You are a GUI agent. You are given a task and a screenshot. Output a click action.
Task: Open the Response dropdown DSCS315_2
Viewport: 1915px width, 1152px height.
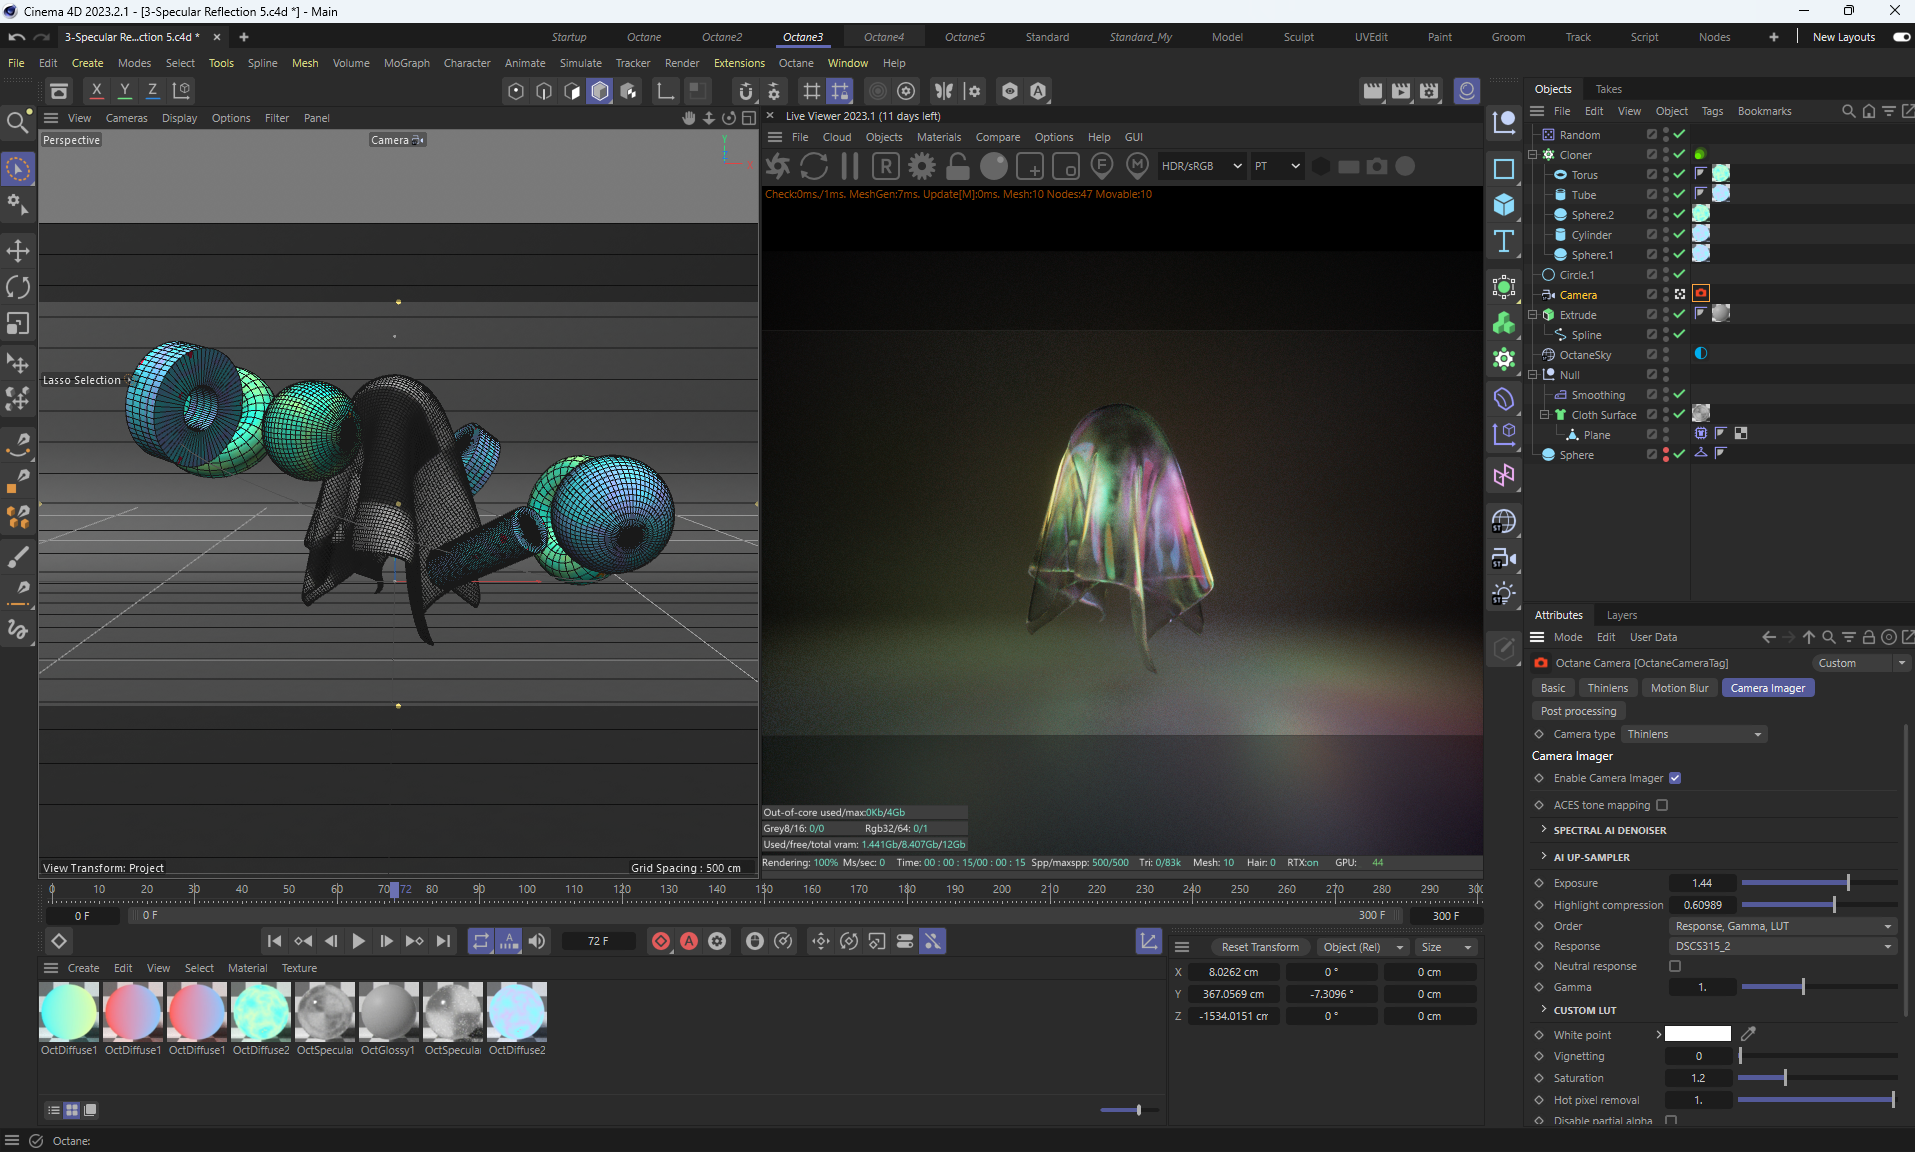pos(1783,946)
